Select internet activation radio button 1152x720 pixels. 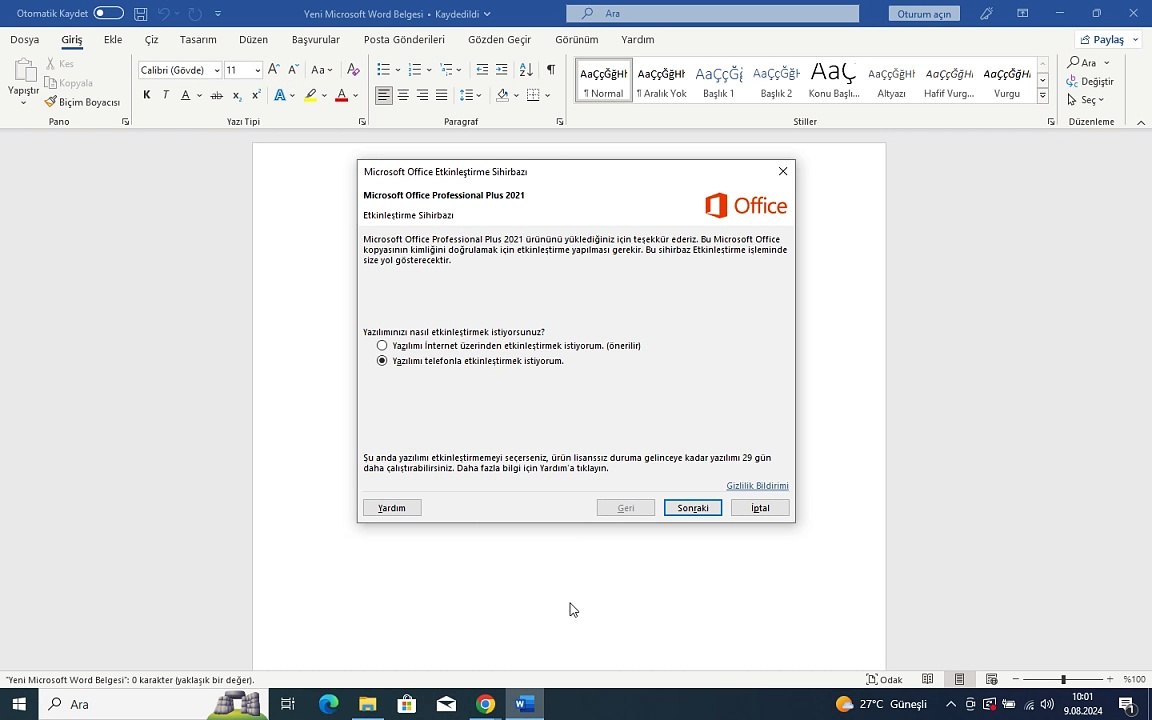(382, 345)
